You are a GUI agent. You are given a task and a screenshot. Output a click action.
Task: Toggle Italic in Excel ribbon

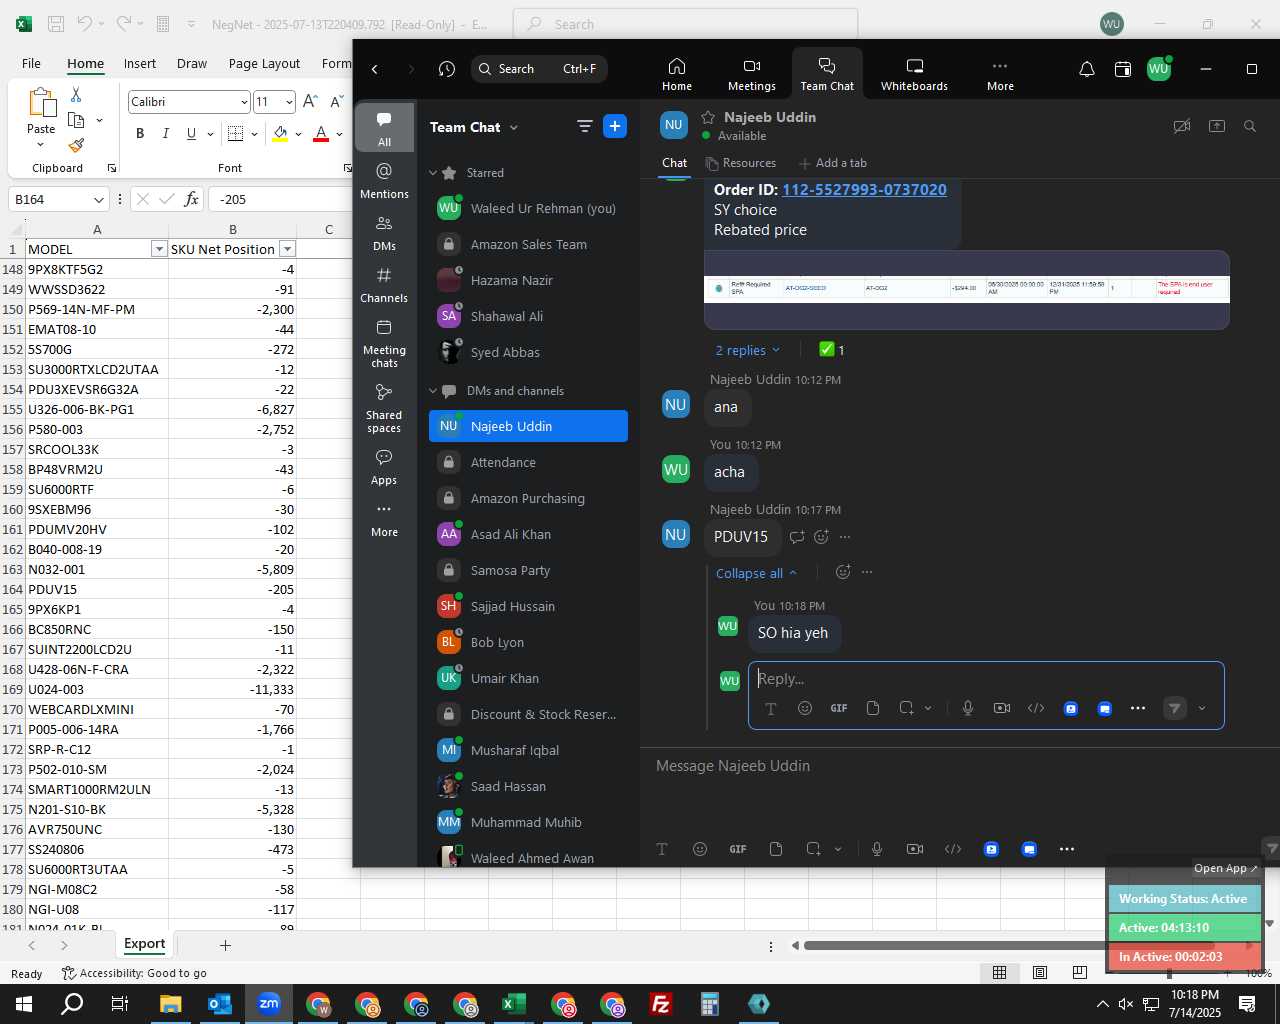coord(165,134)
